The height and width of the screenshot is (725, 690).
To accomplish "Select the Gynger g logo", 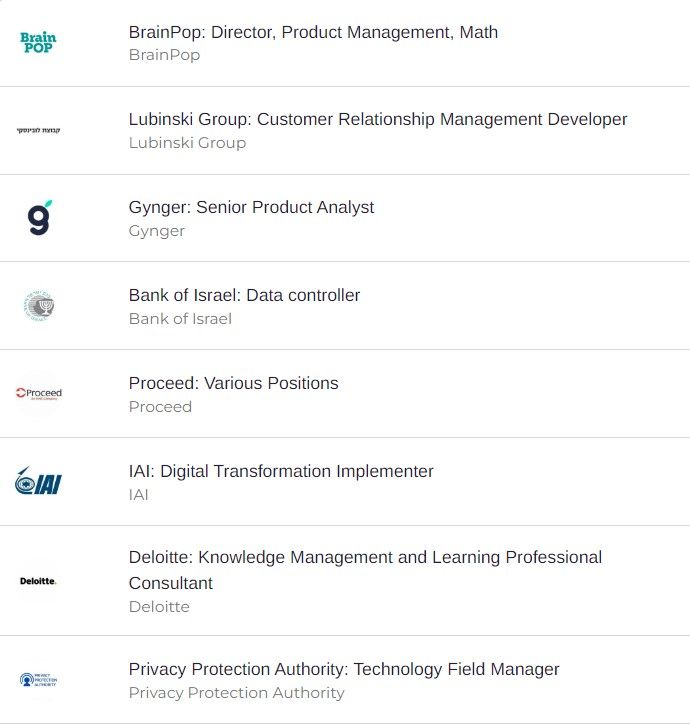I will point(39,218).
